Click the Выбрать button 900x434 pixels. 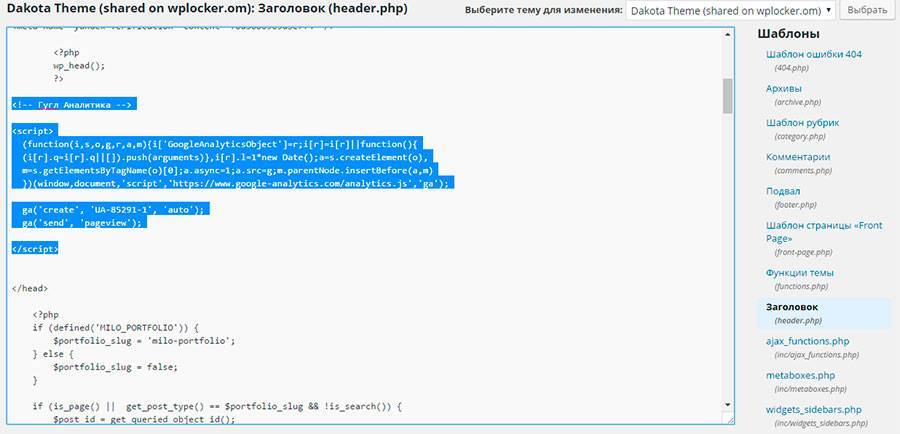click(867, 10)
